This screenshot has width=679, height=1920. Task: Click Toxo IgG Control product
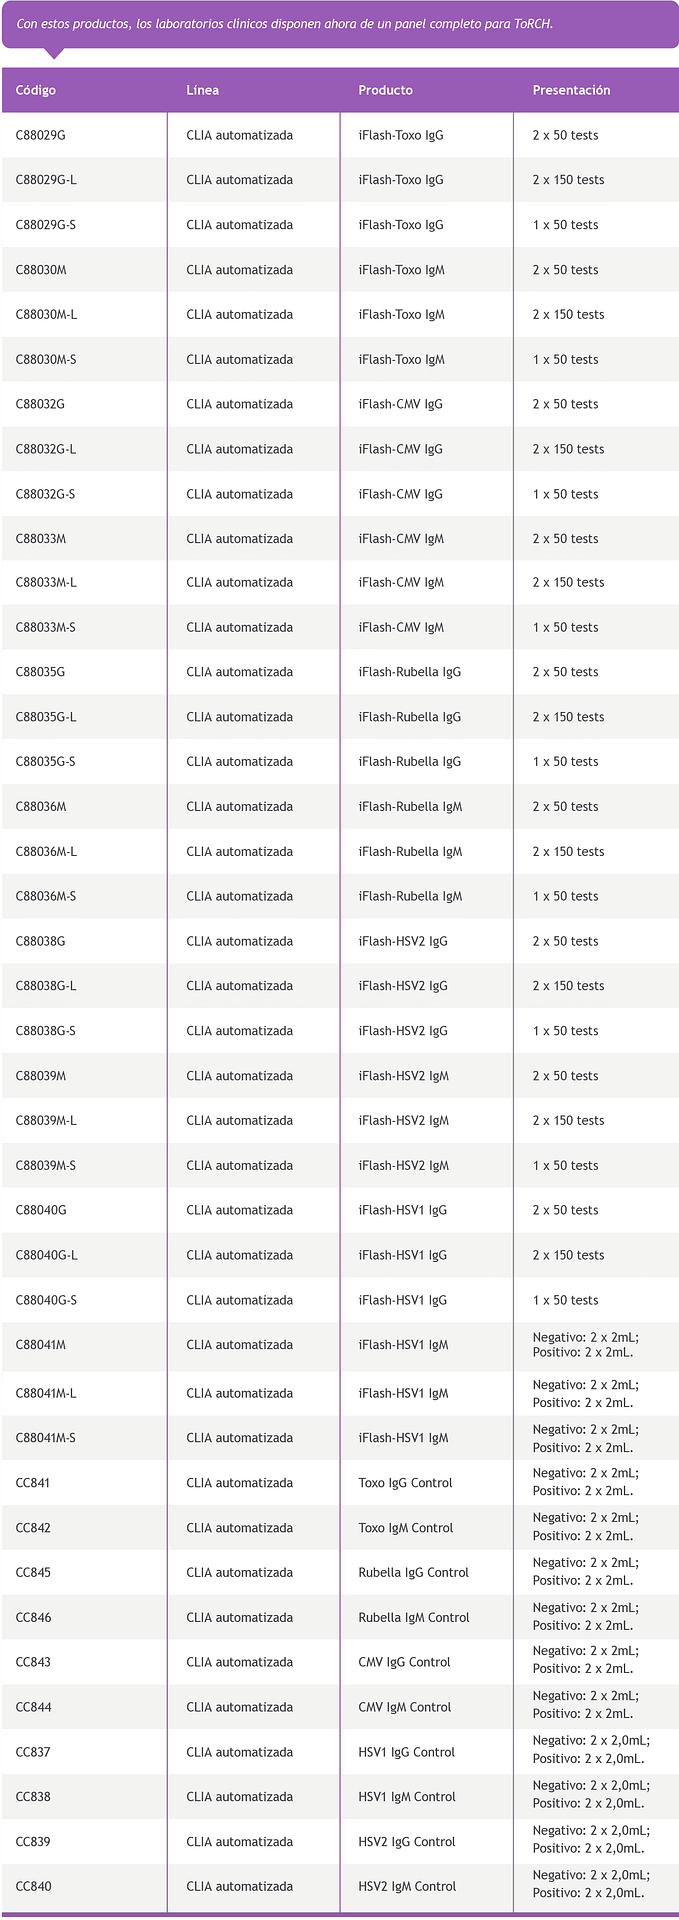point(405,1483)
